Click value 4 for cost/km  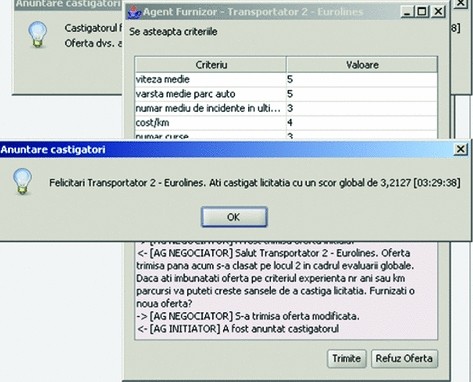(x=362, y=123)
